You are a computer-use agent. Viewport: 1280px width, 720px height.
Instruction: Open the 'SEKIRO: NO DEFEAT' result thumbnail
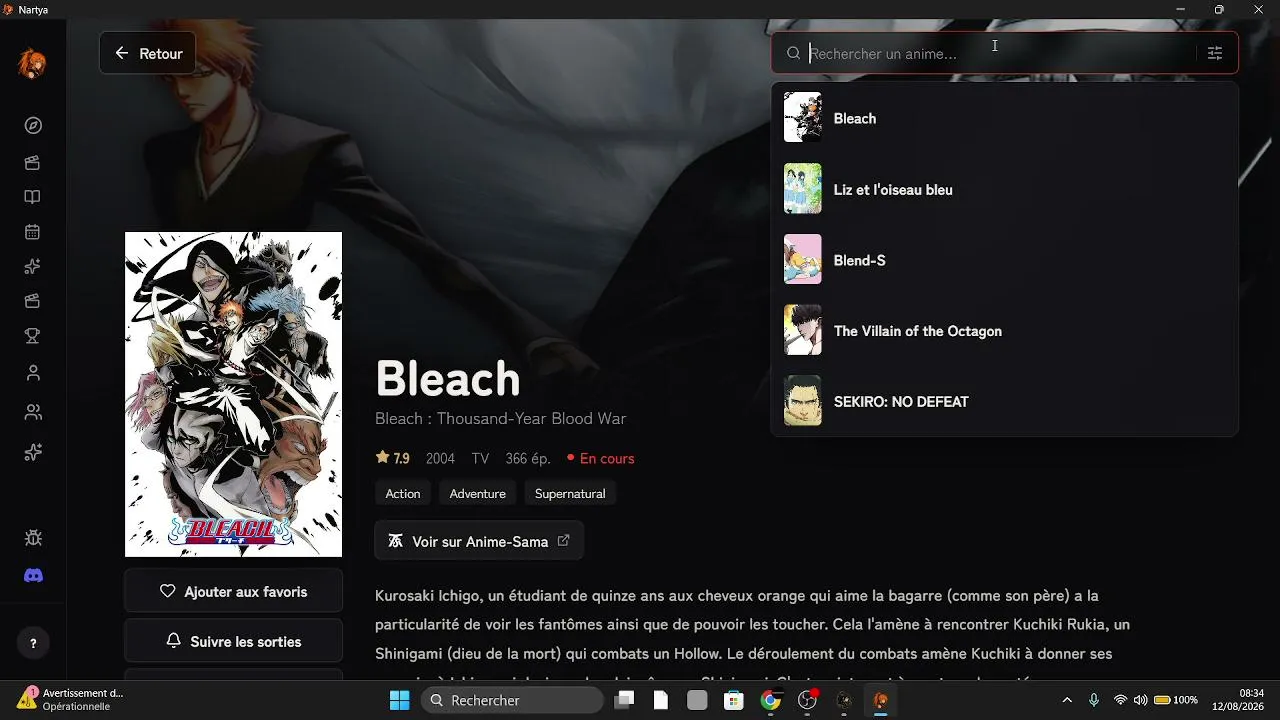click(x=803, y=400)
